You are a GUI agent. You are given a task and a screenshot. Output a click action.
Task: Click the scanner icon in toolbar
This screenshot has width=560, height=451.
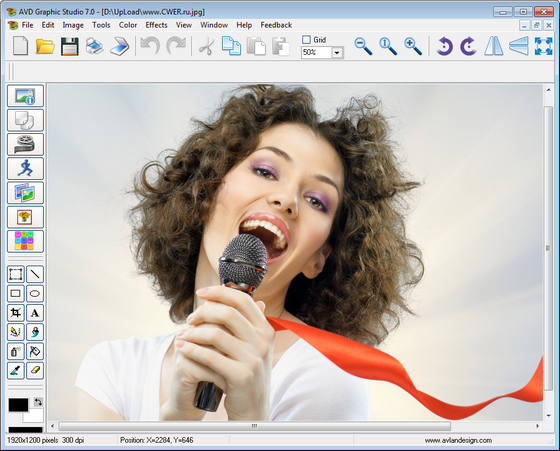tap(120, 46)
